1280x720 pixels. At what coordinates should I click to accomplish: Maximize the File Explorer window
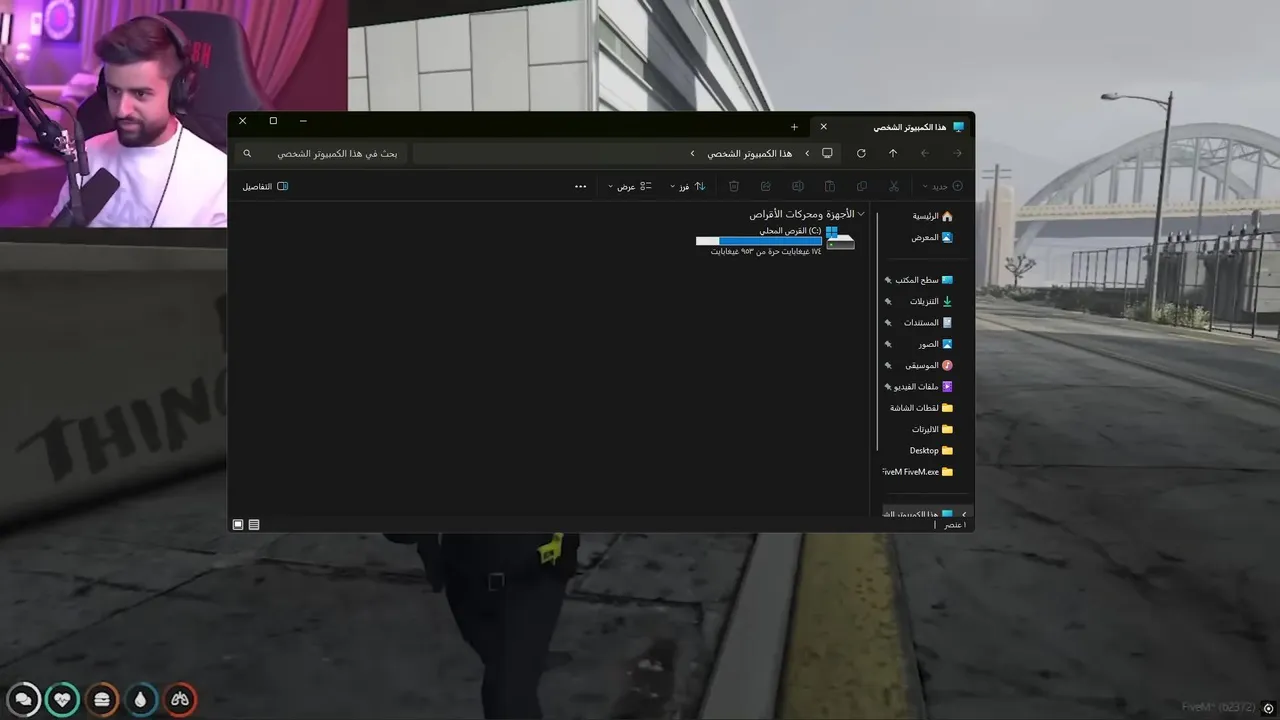[x=273, y=121]
